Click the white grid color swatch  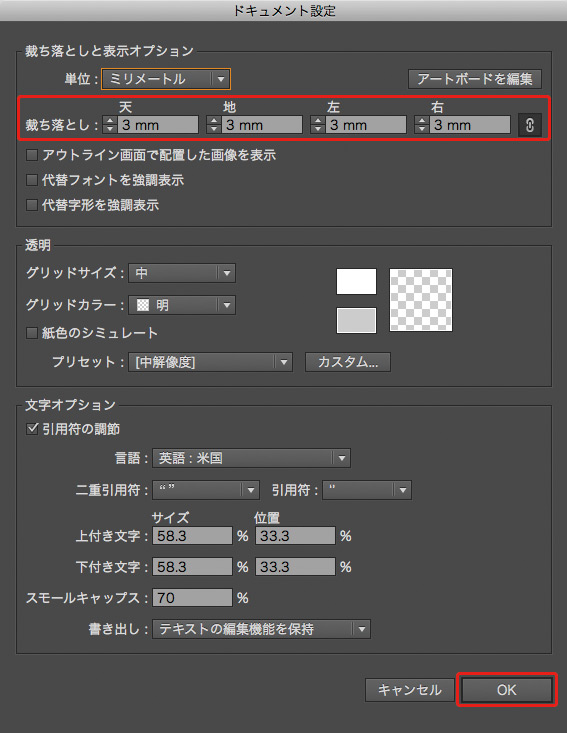click(356, 281)
